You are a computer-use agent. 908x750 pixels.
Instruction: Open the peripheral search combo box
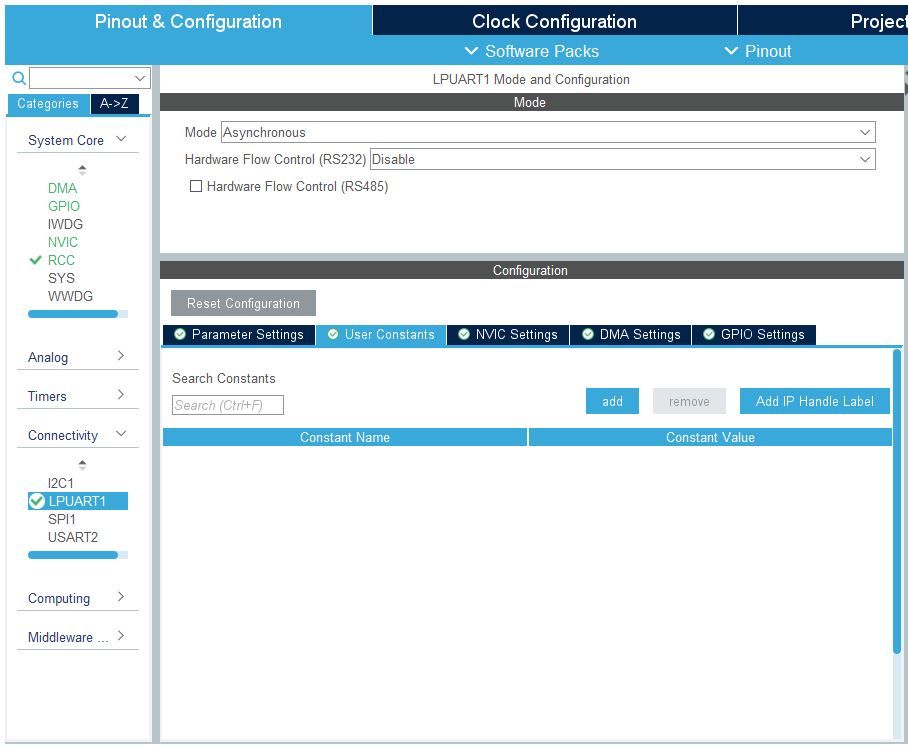pos(90,78)
